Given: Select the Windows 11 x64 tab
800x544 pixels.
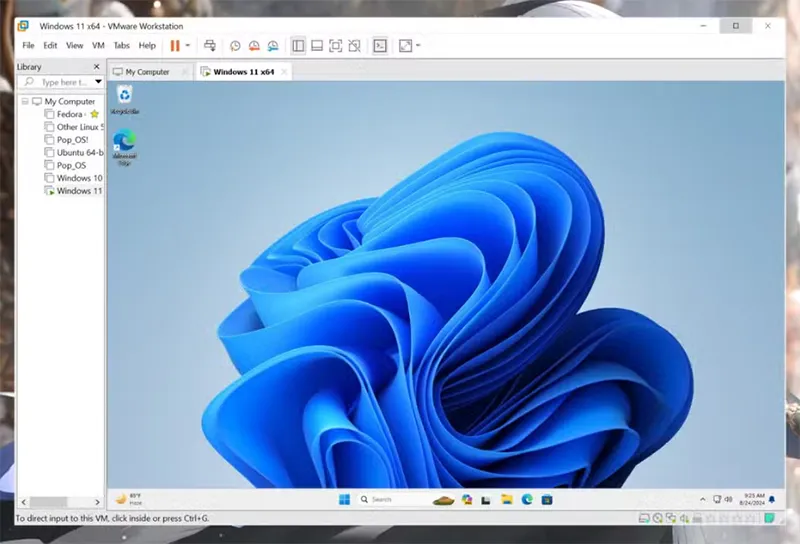Looking at the screenshot, I should 244,72.
